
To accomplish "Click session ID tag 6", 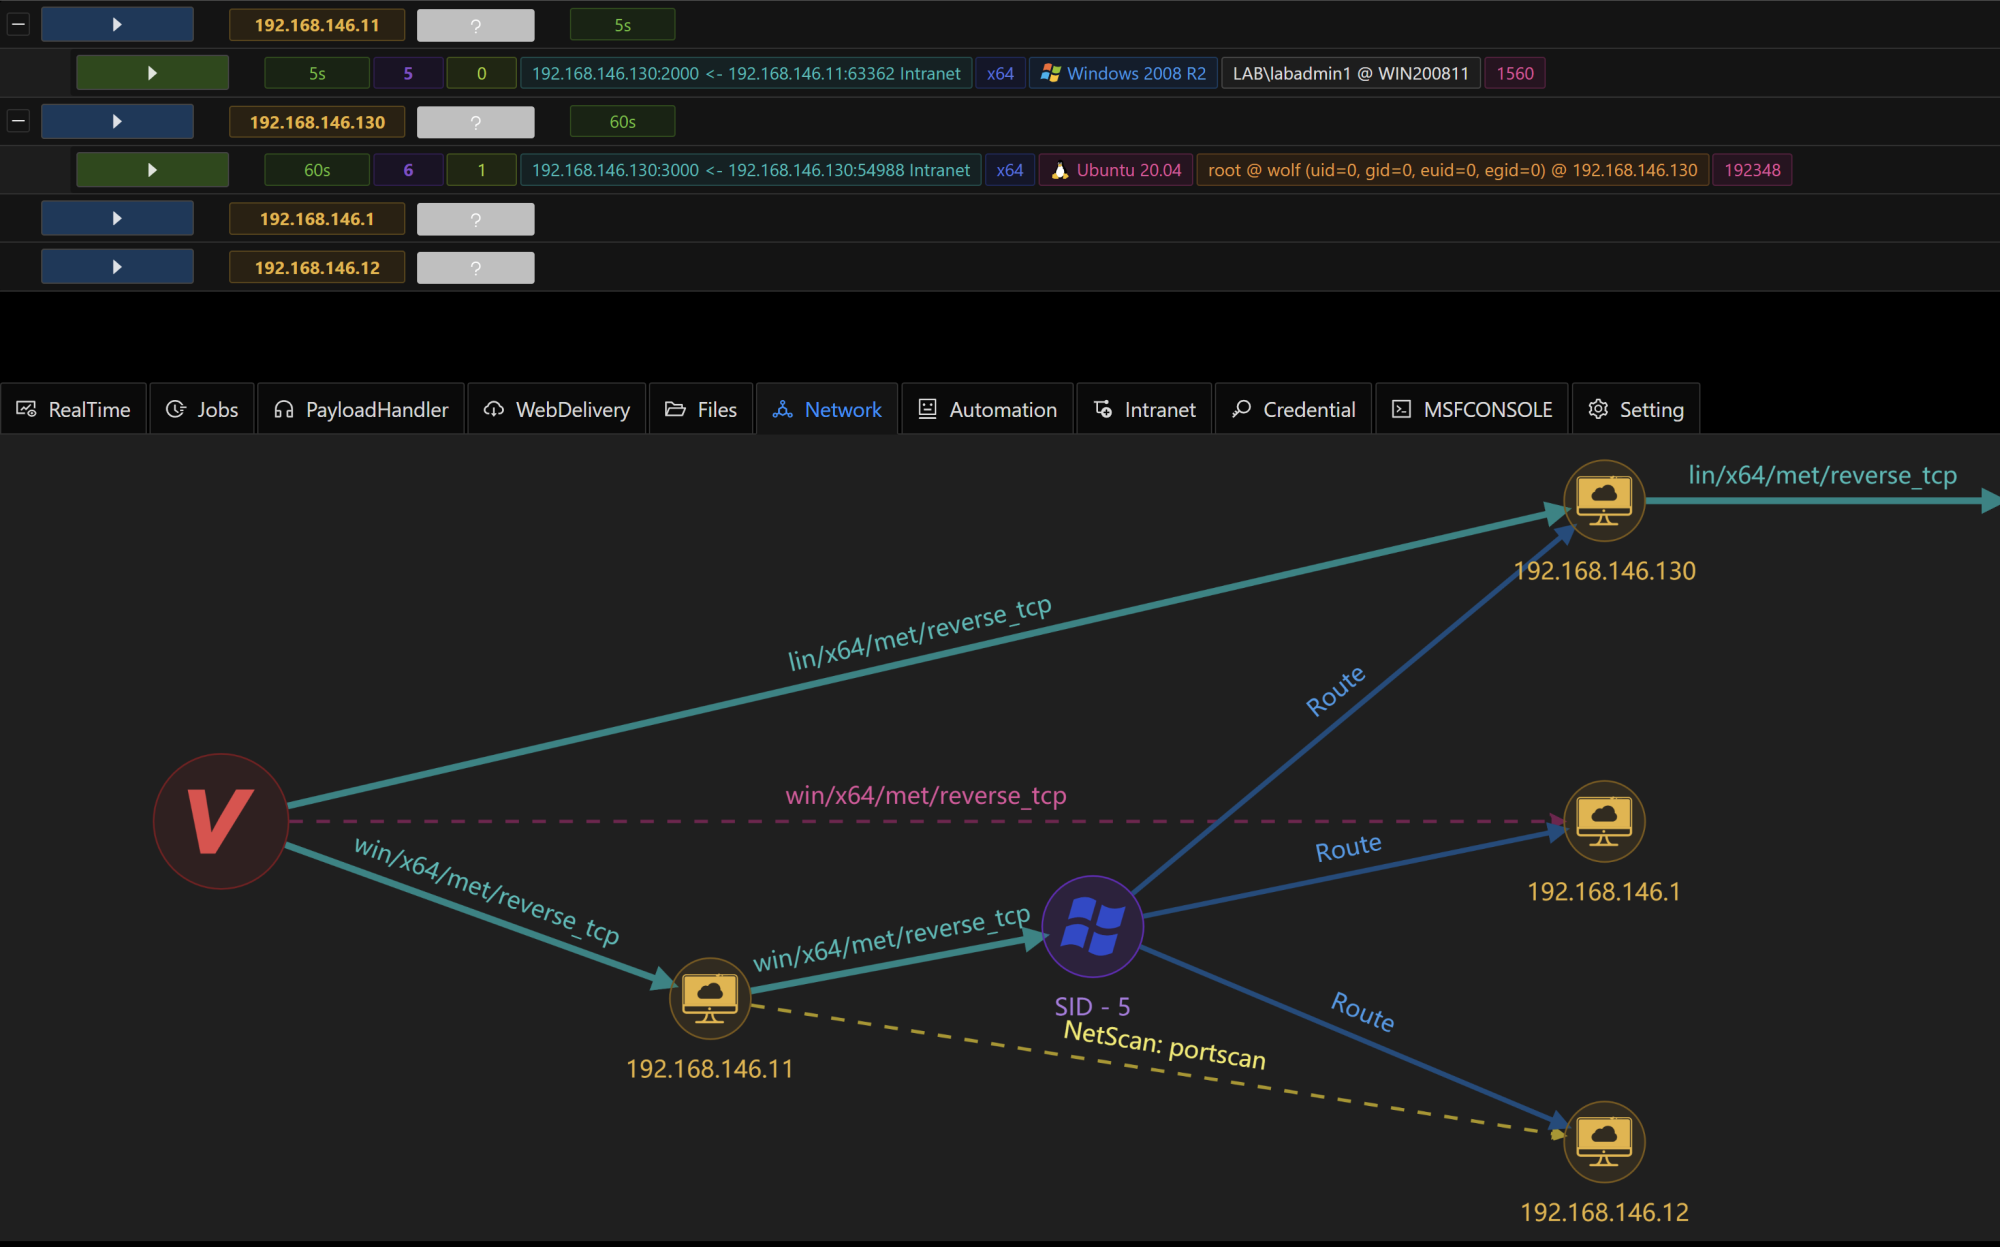I will pyautogui.click(x=408, y=170).
